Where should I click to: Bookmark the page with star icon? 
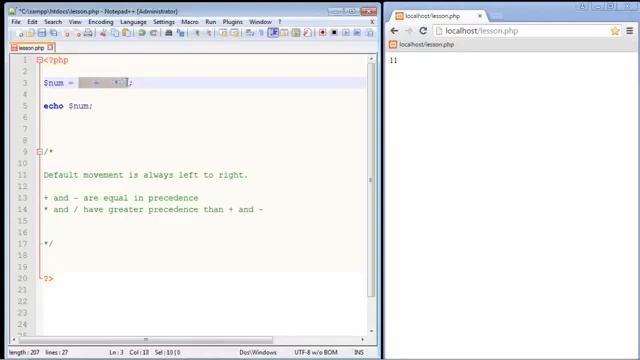point(615,31)
